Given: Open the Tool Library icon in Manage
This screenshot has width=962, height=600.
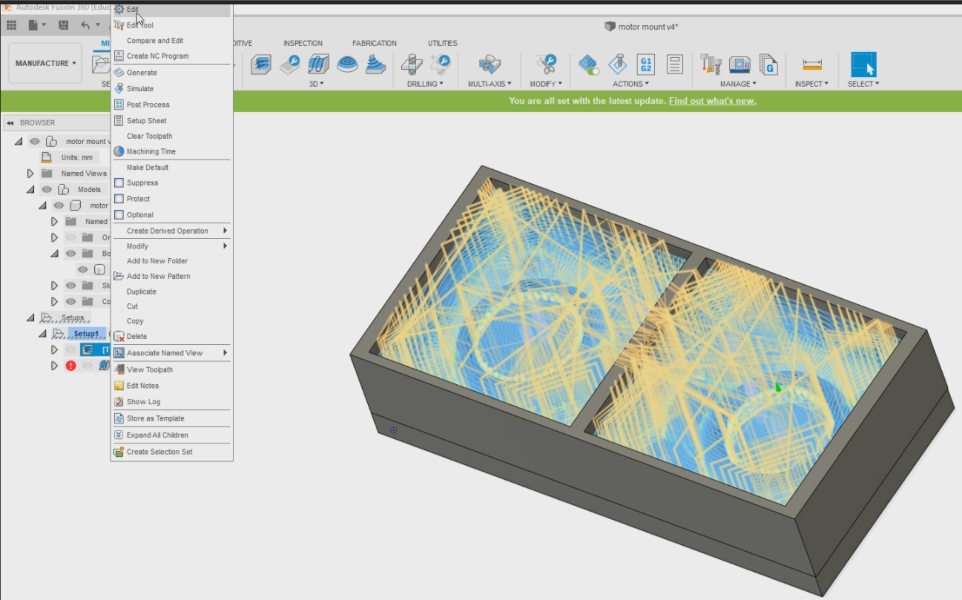Looking at the screenshot, I should 710,64.
